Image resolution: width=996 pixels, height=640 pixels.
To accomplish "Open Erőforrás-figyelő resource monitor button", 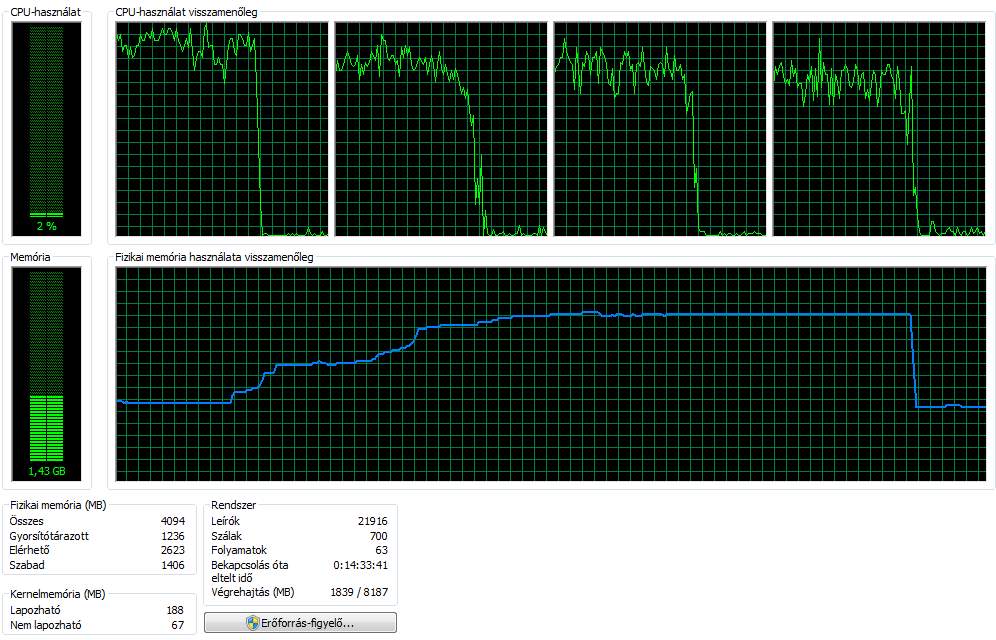I will coord(300,623).
